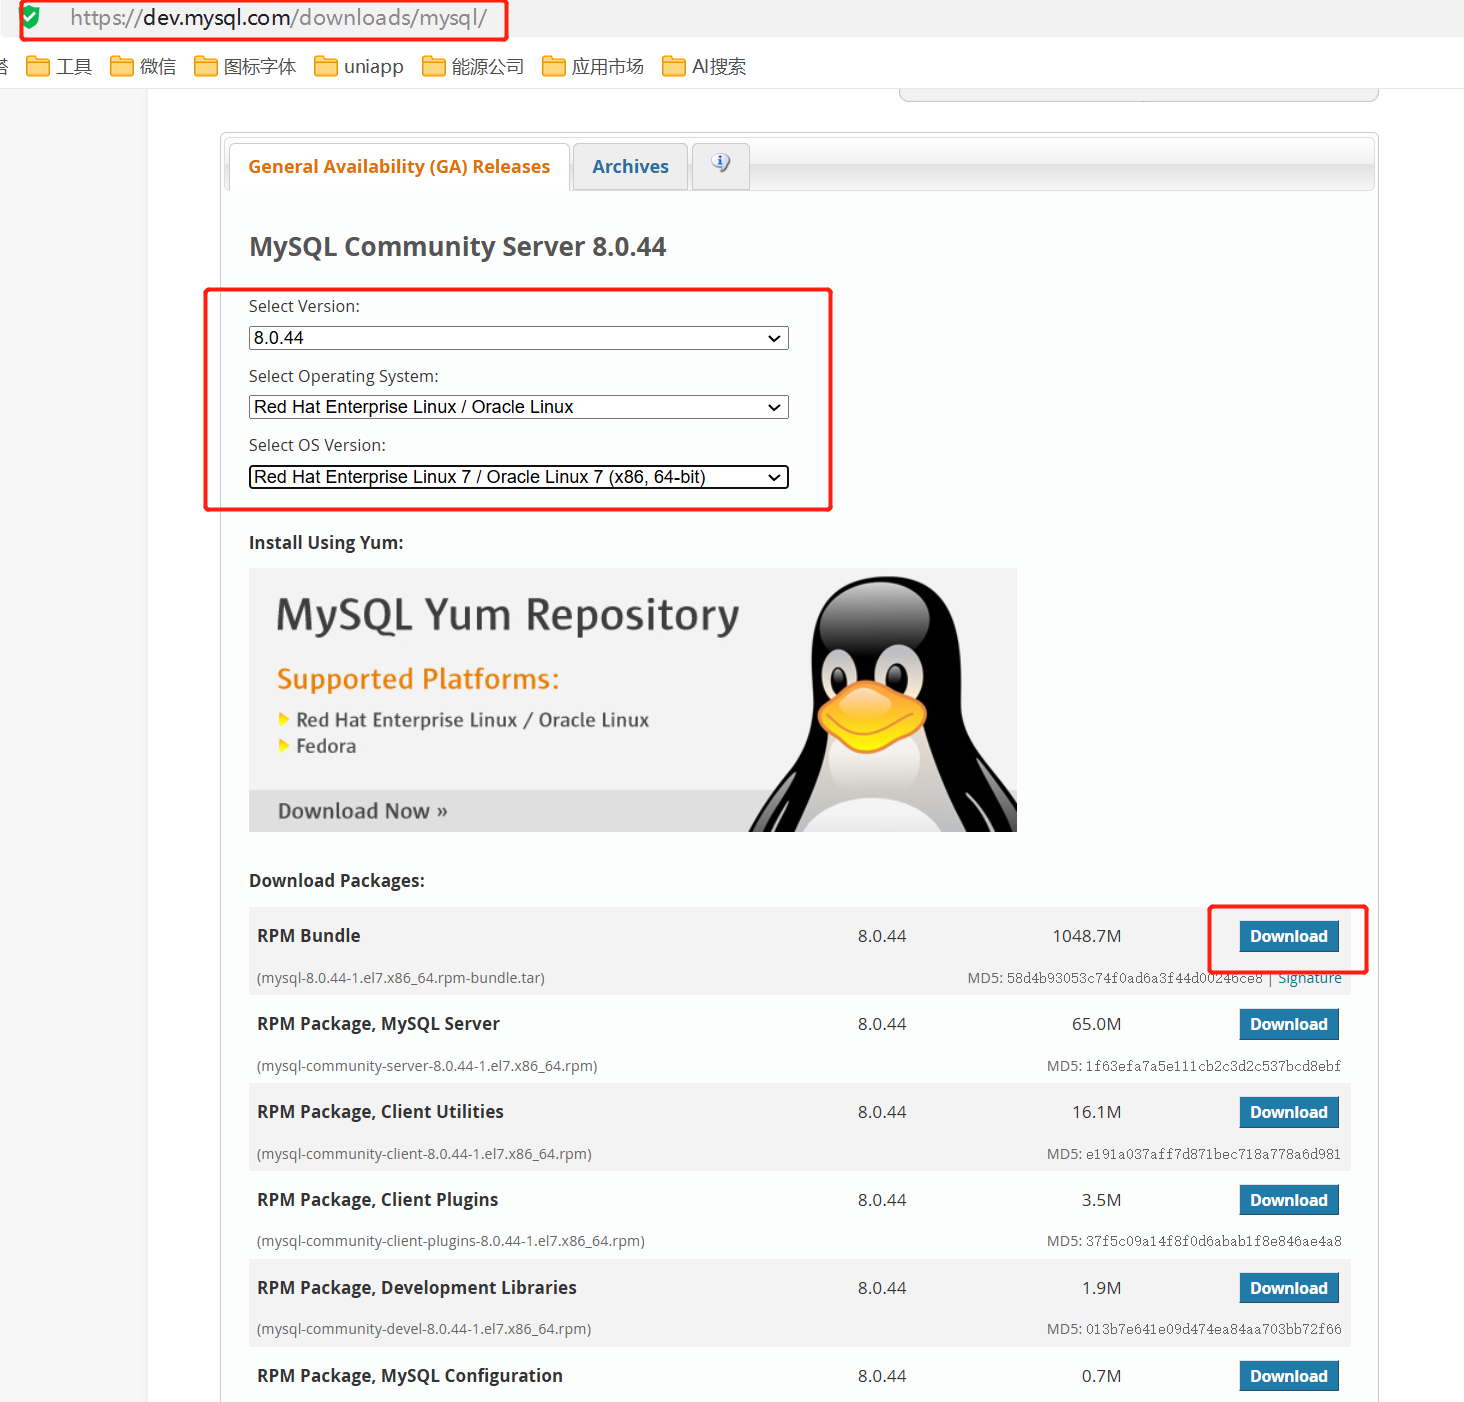Download the RPM Bundle
The width and height of the screenshot is (1464, 1402).
[1289, 936]
